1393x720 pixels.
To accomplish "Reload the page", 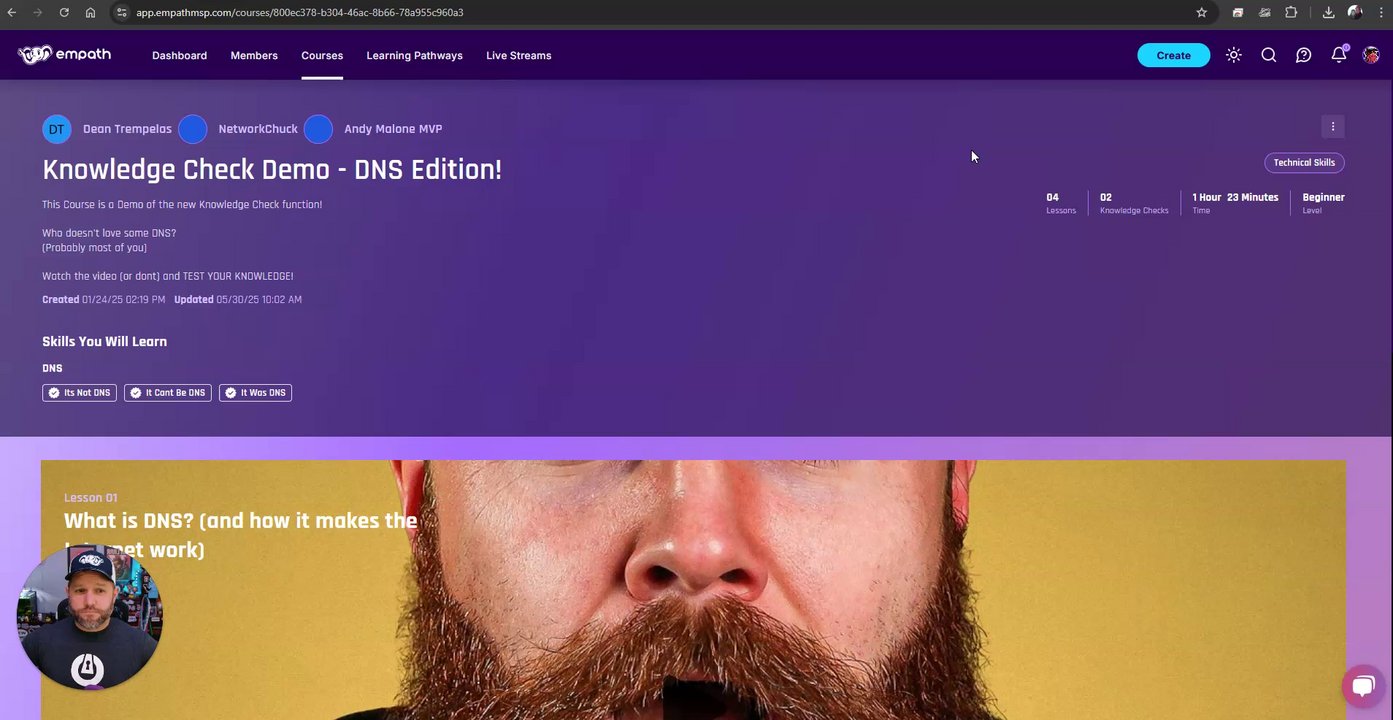I will click(64, 12).
